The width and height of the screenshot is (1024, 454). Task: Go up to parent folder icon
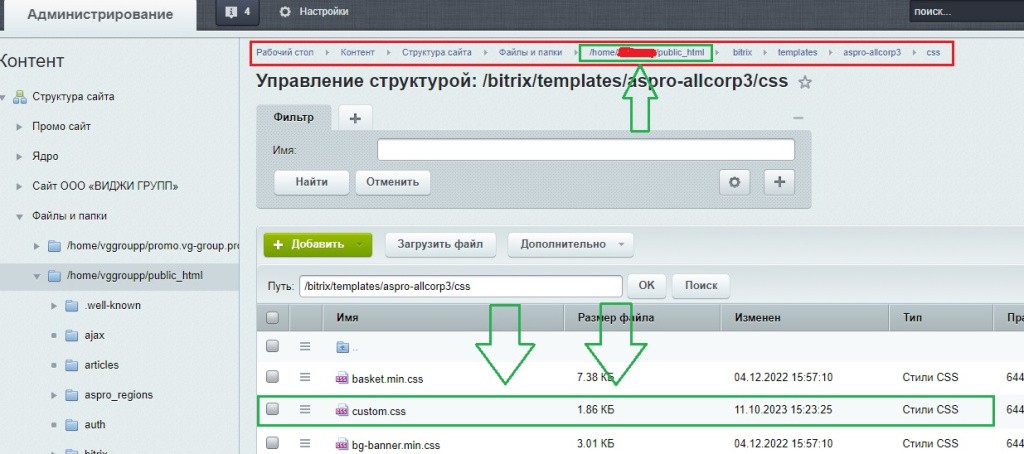(343, 347)
